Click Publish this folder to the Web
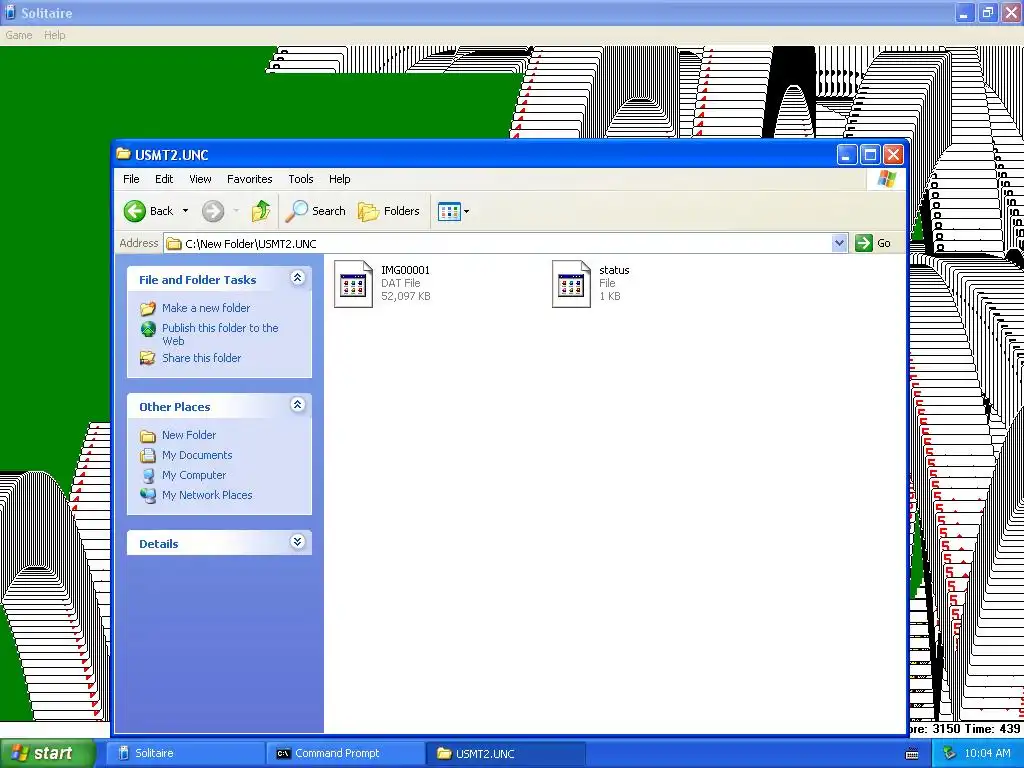This screenshot has width=1024, height=768. [x=220, y=334]
